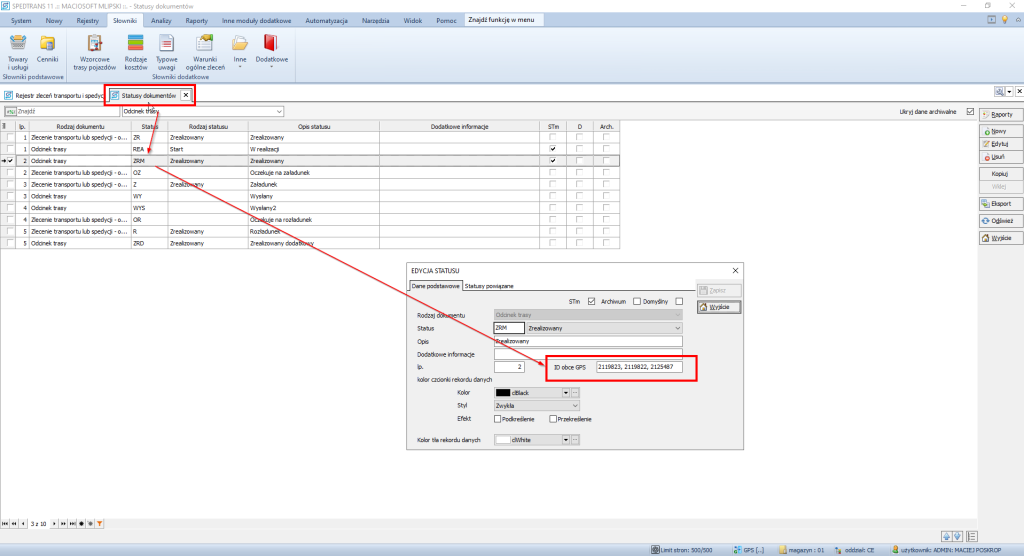Click the Odśwież button
1024x556 pixels.
997,220
